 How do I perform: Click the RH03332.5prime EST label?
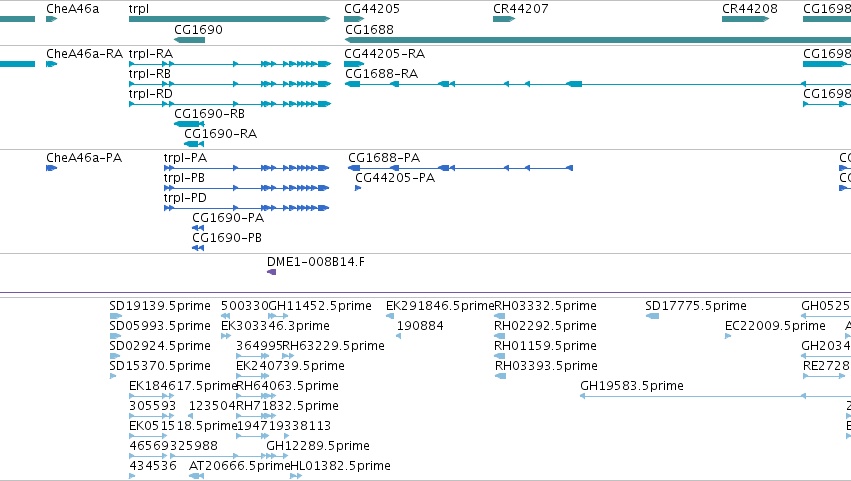tap(545, 306)
